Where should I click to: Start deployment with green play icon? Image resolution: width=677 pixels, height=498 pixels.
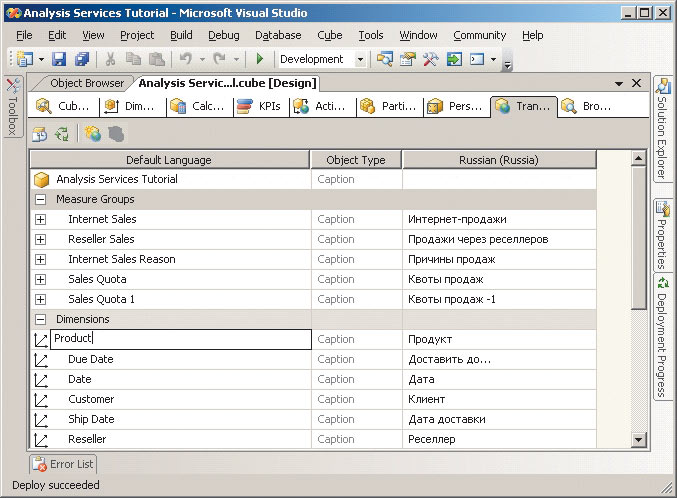[x=259, y=58]
